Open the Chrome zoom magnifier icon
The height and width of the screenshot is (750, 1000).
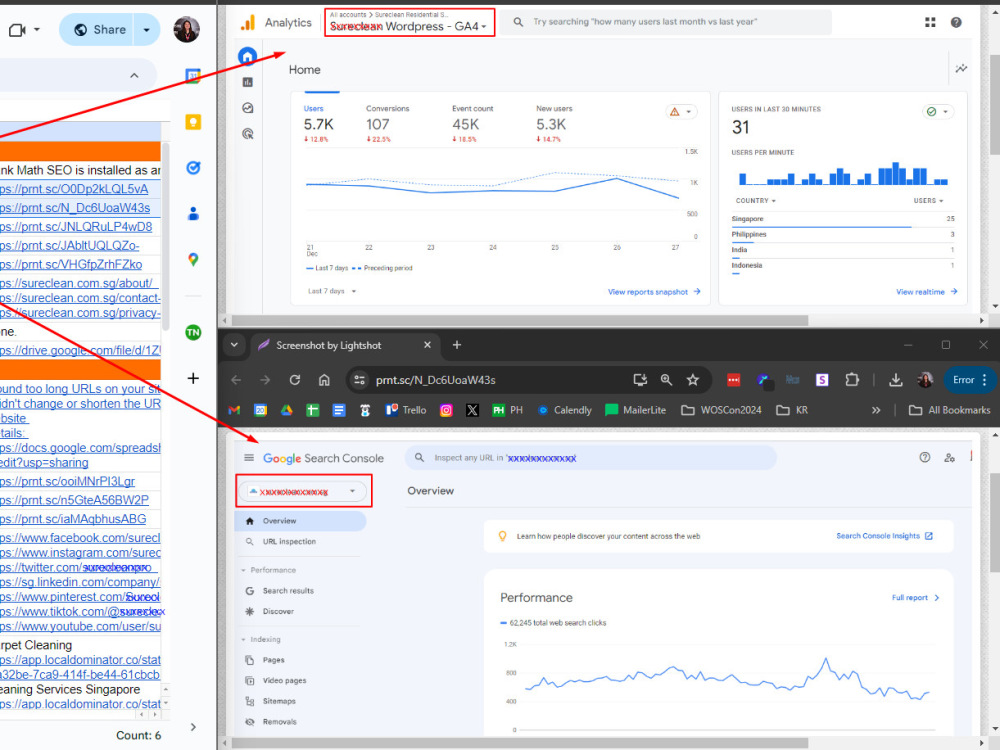click(666, 380)
